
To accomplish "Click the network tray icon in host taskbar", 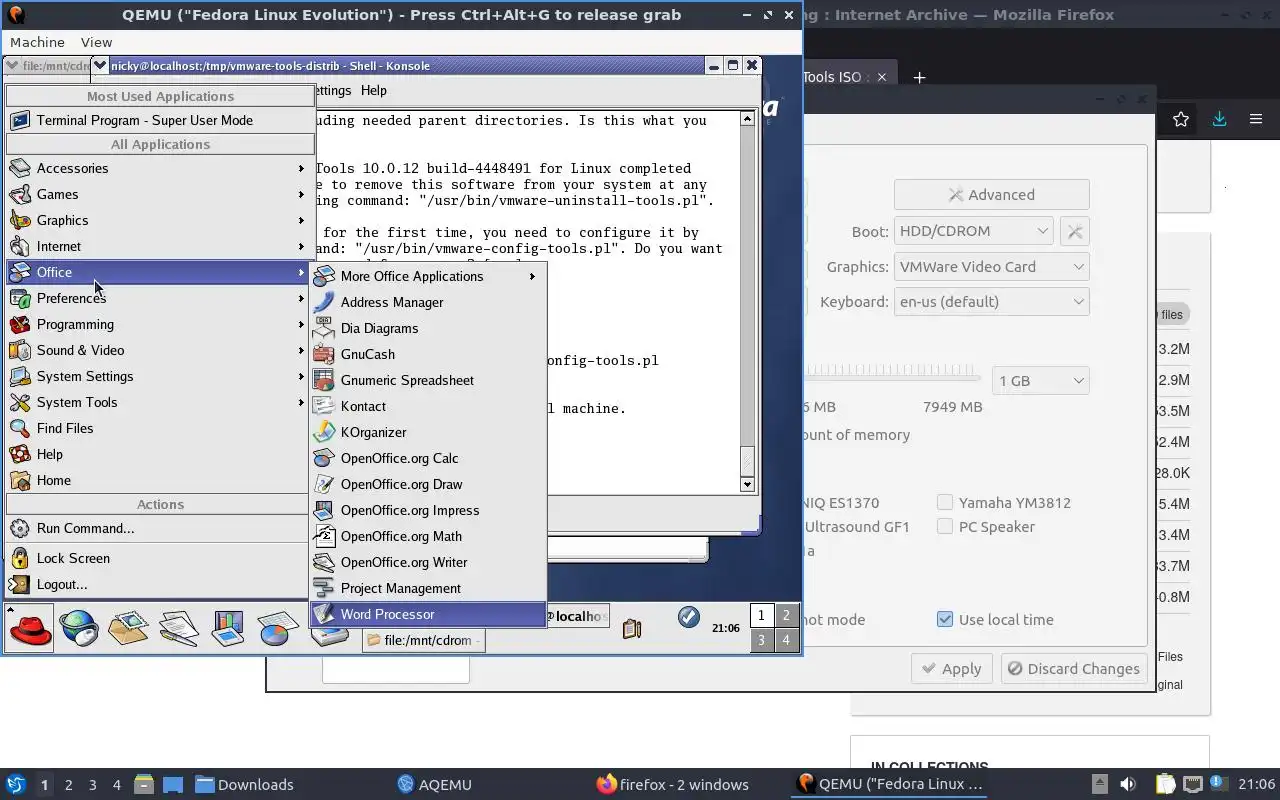I will [1192, 784].
